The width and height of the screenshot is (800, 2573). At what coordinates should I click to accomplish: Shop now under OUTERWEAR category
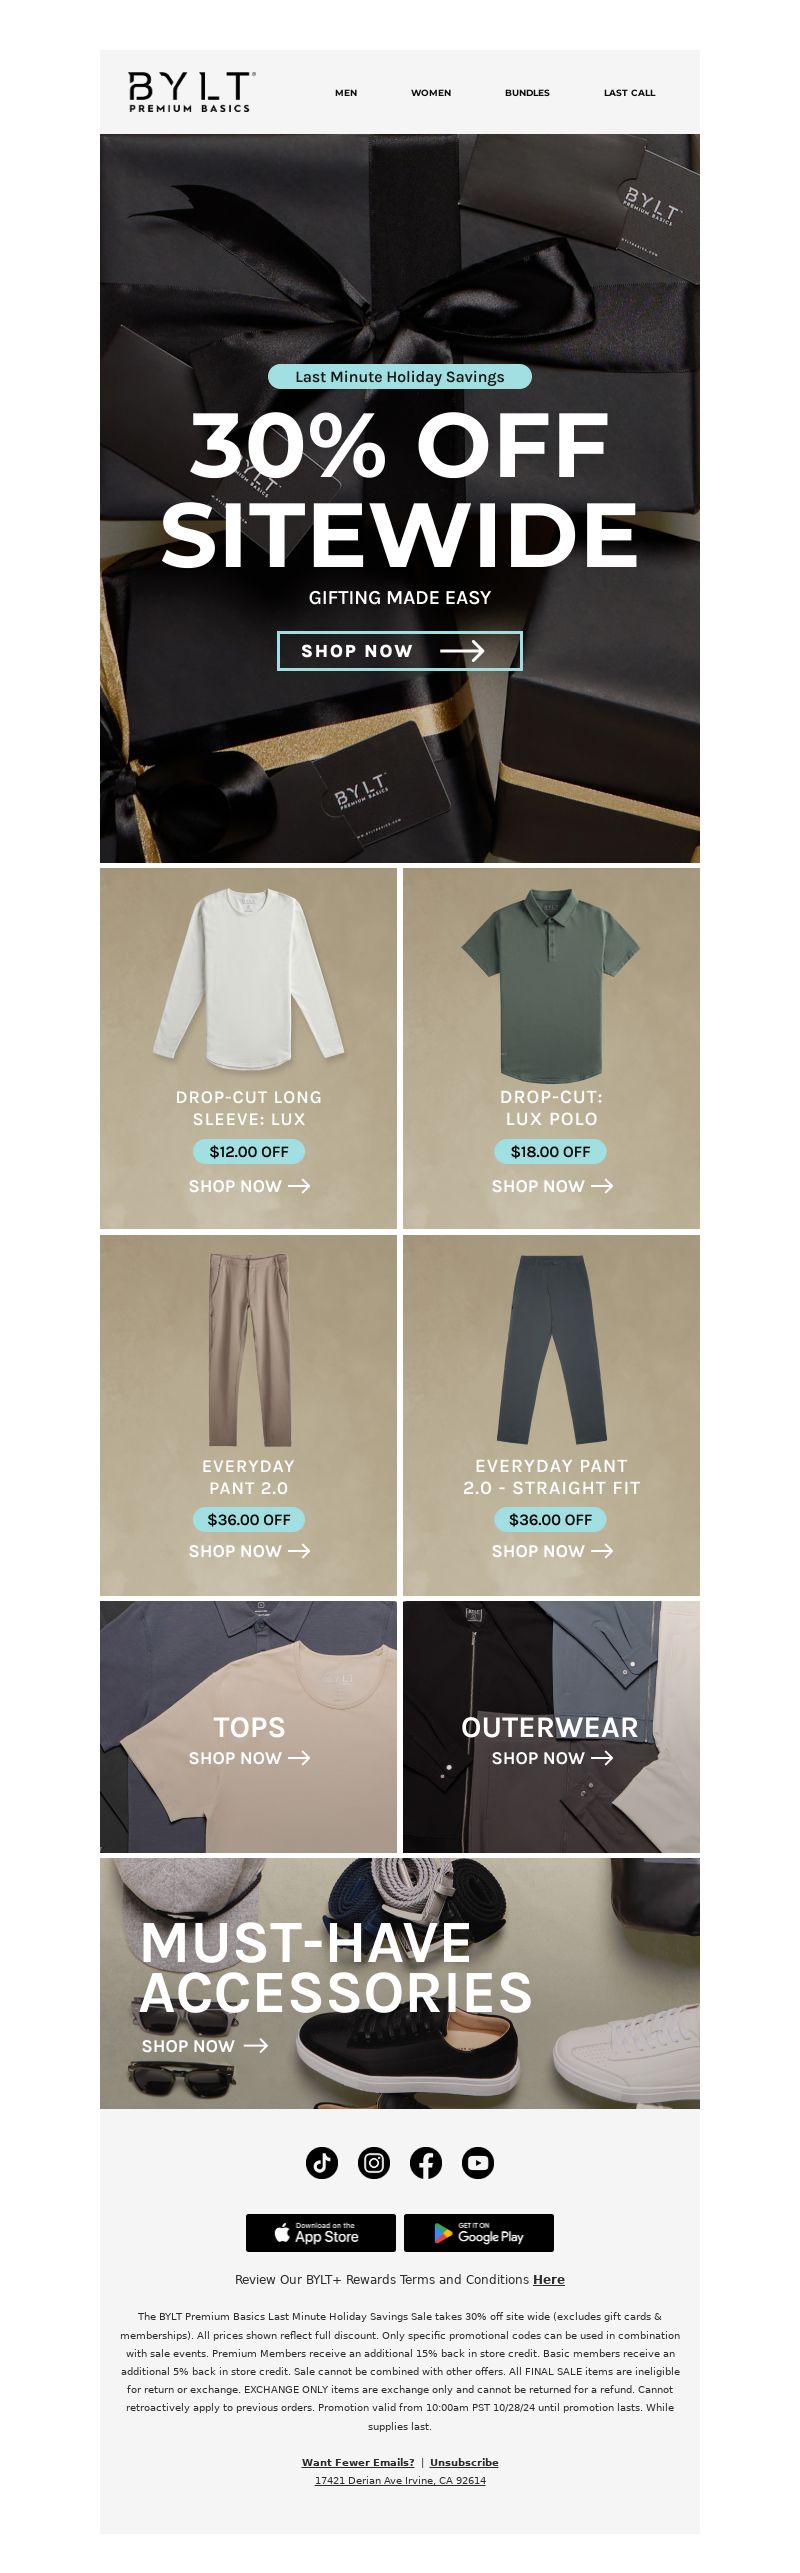[552, 1757]
